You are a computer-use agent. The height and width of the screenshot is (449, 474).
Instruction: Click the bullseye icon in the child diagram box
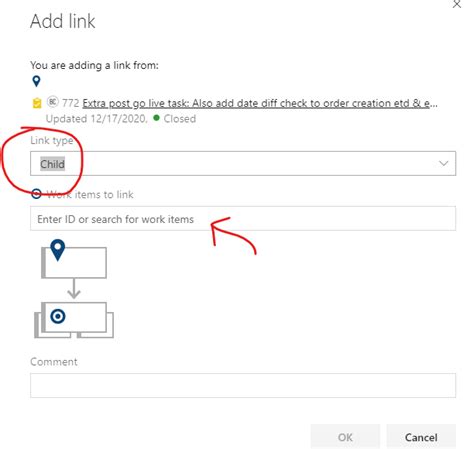coord(58,316)
